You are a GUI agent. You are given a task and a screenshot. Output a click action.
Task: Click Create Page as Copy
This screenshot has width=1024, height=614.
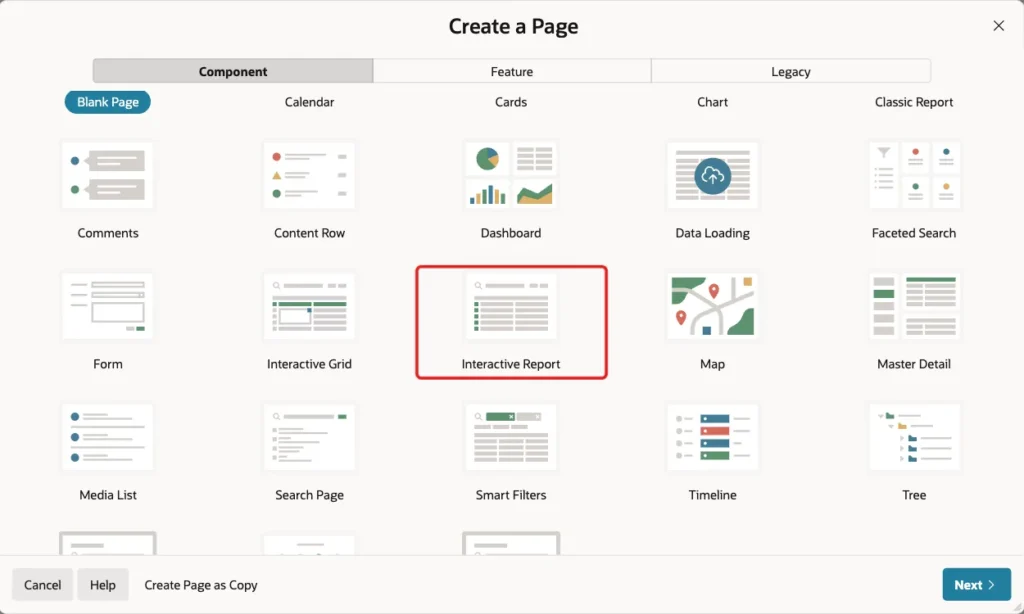(x=201, y=585)
